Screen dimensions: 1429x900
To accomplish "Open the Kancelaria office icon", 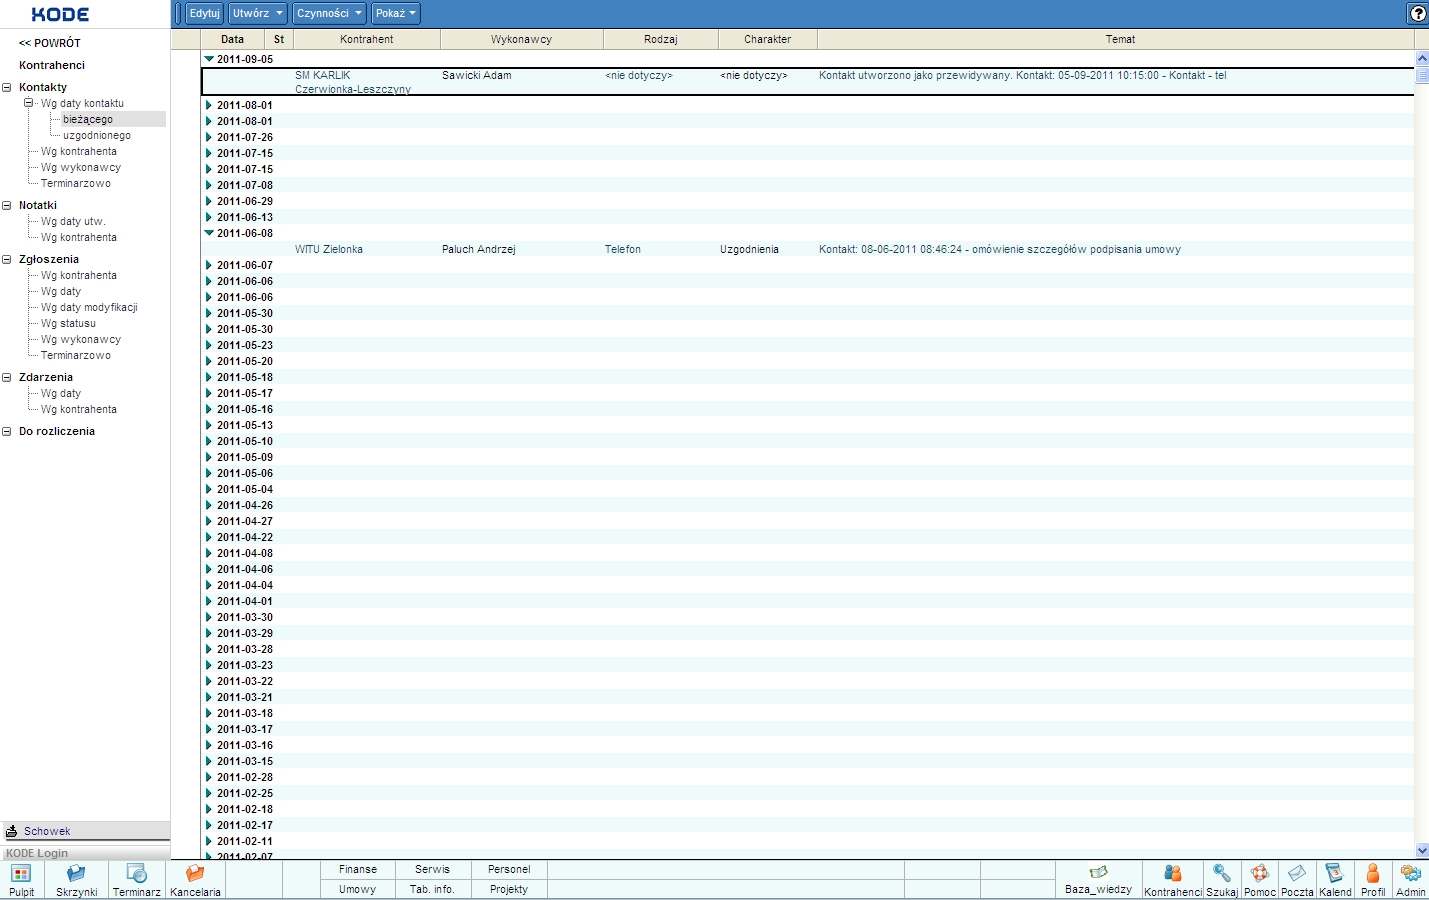I will 195,880.
